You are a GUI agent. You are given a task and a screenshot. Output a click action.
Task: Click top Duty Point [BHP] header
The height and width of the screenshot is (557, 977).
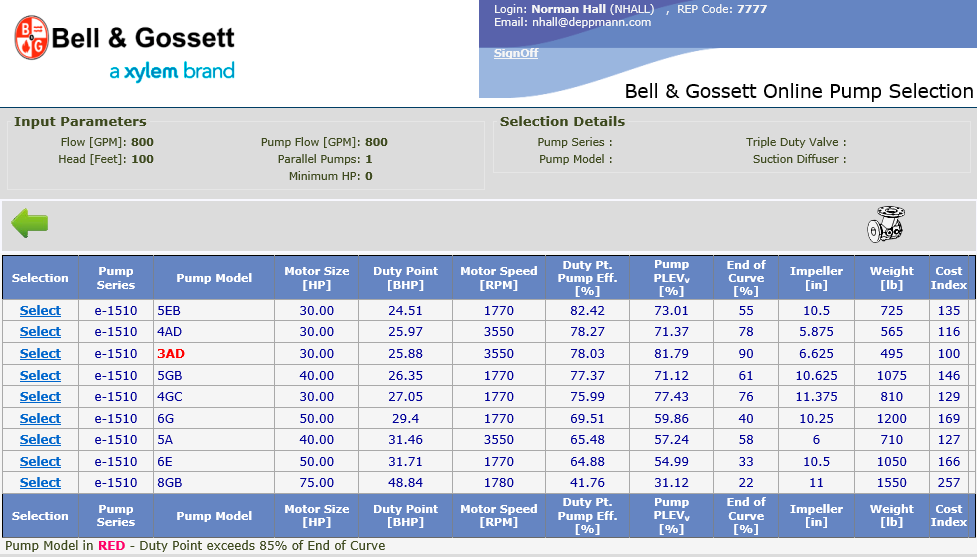(406, 278)
